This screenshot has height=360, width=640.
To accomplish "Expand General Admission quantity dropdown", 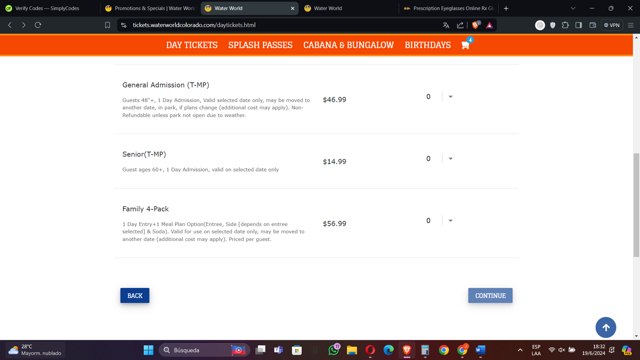I will [x=451, y=97].
